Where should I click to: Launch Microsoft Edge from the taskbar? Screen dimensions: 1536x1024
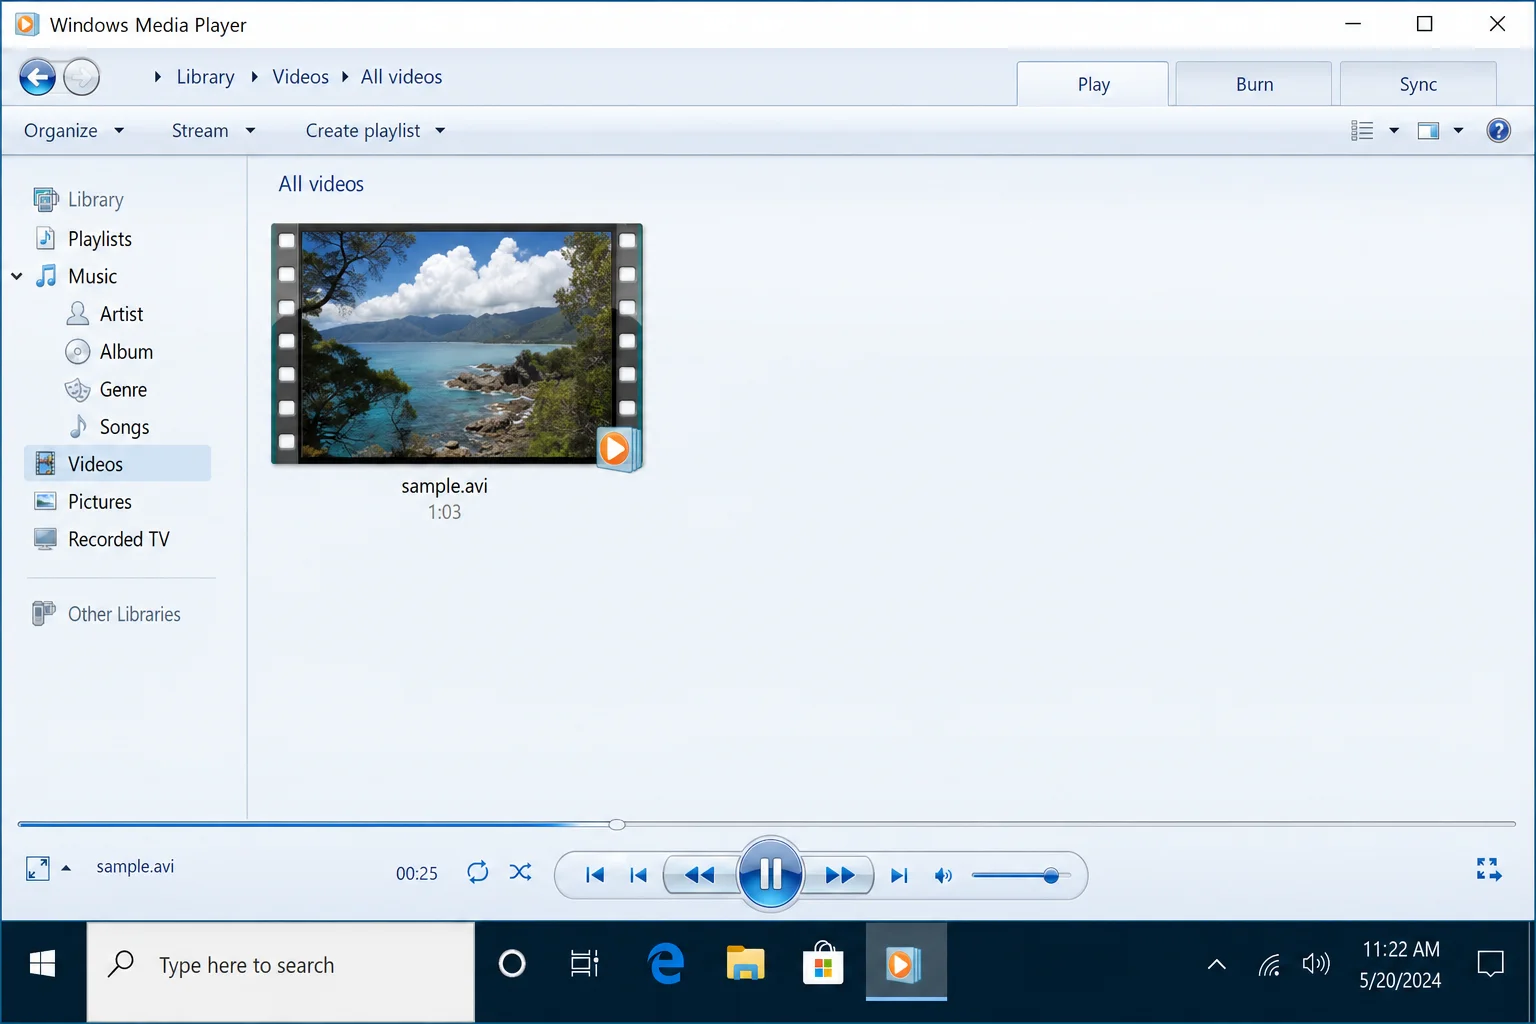(x=665, y=964)
